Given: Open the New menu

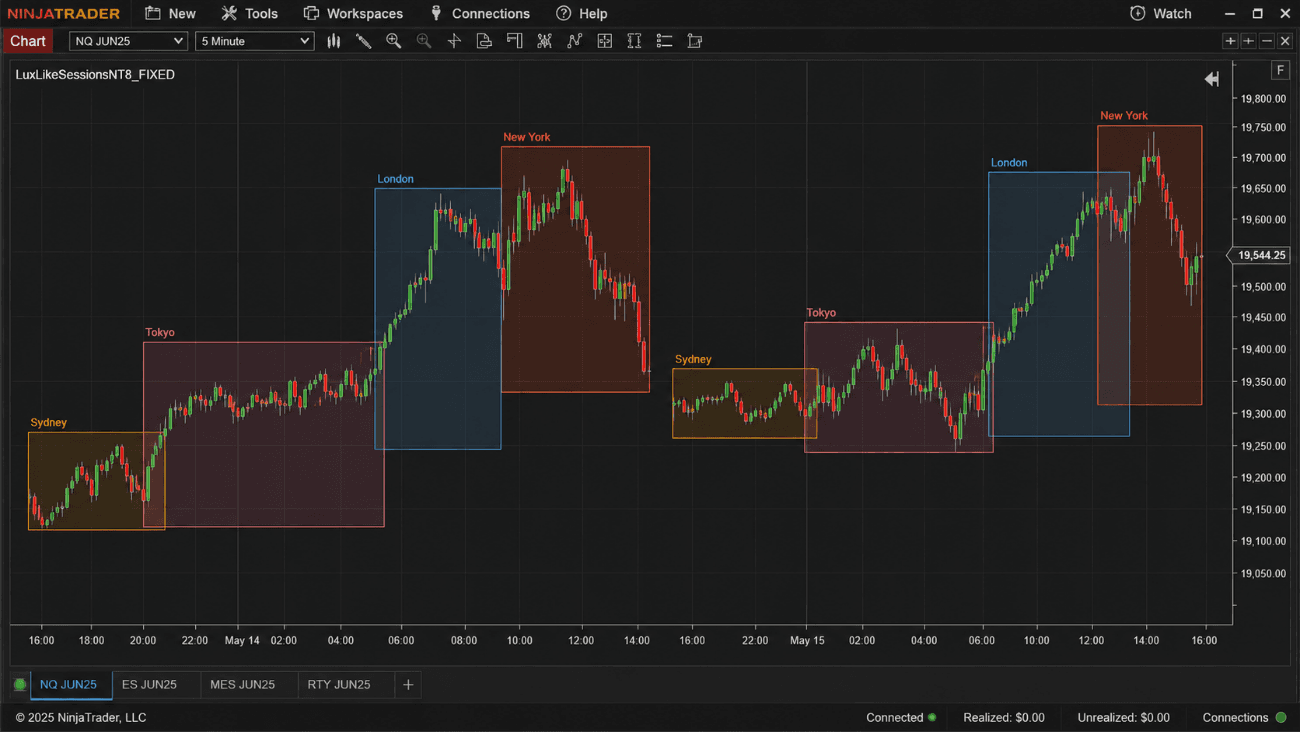Looking at the screenshot, I should [x=170, y=13].
